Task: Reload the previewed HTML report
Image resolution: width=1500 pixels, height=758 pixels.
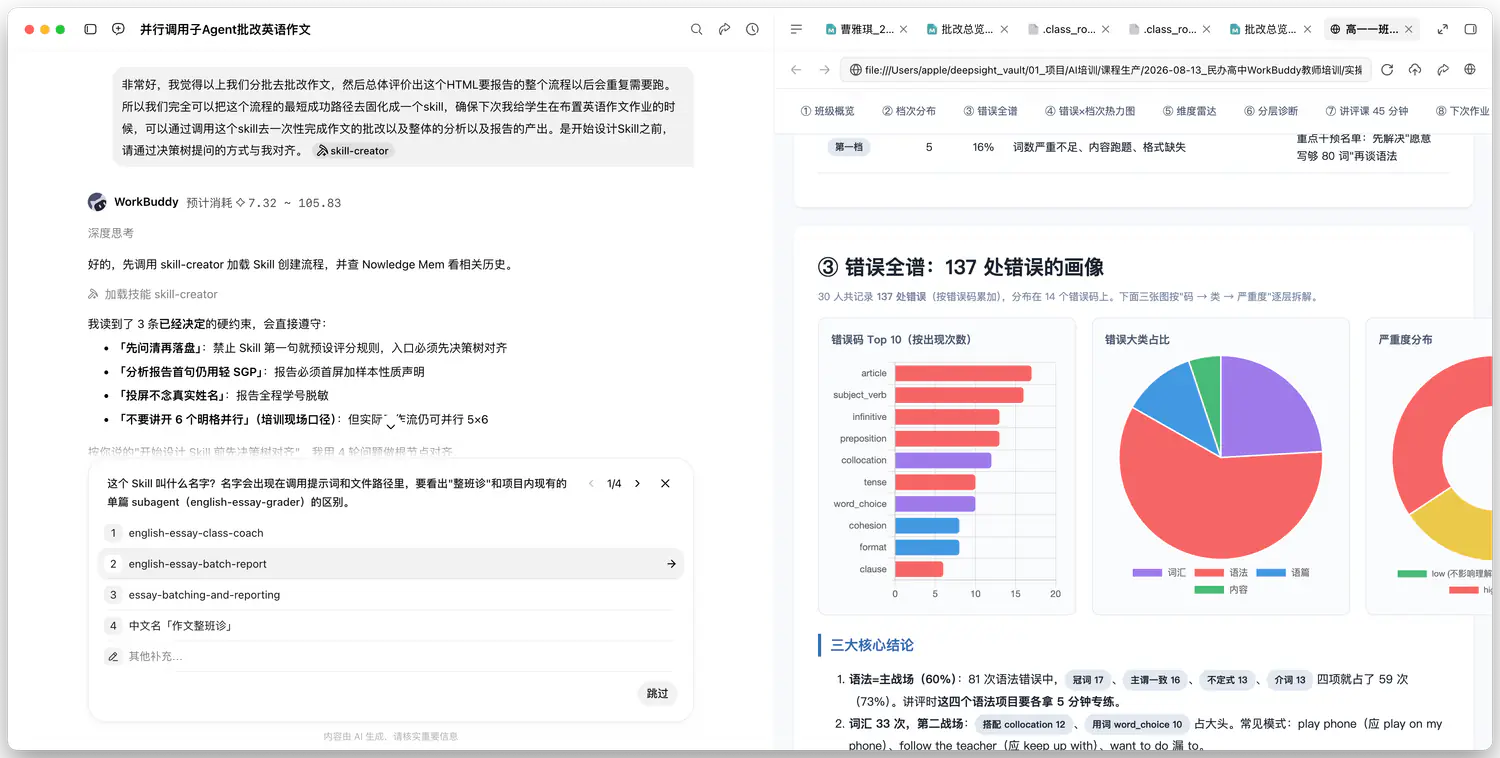Action: tap(1387, 70)
